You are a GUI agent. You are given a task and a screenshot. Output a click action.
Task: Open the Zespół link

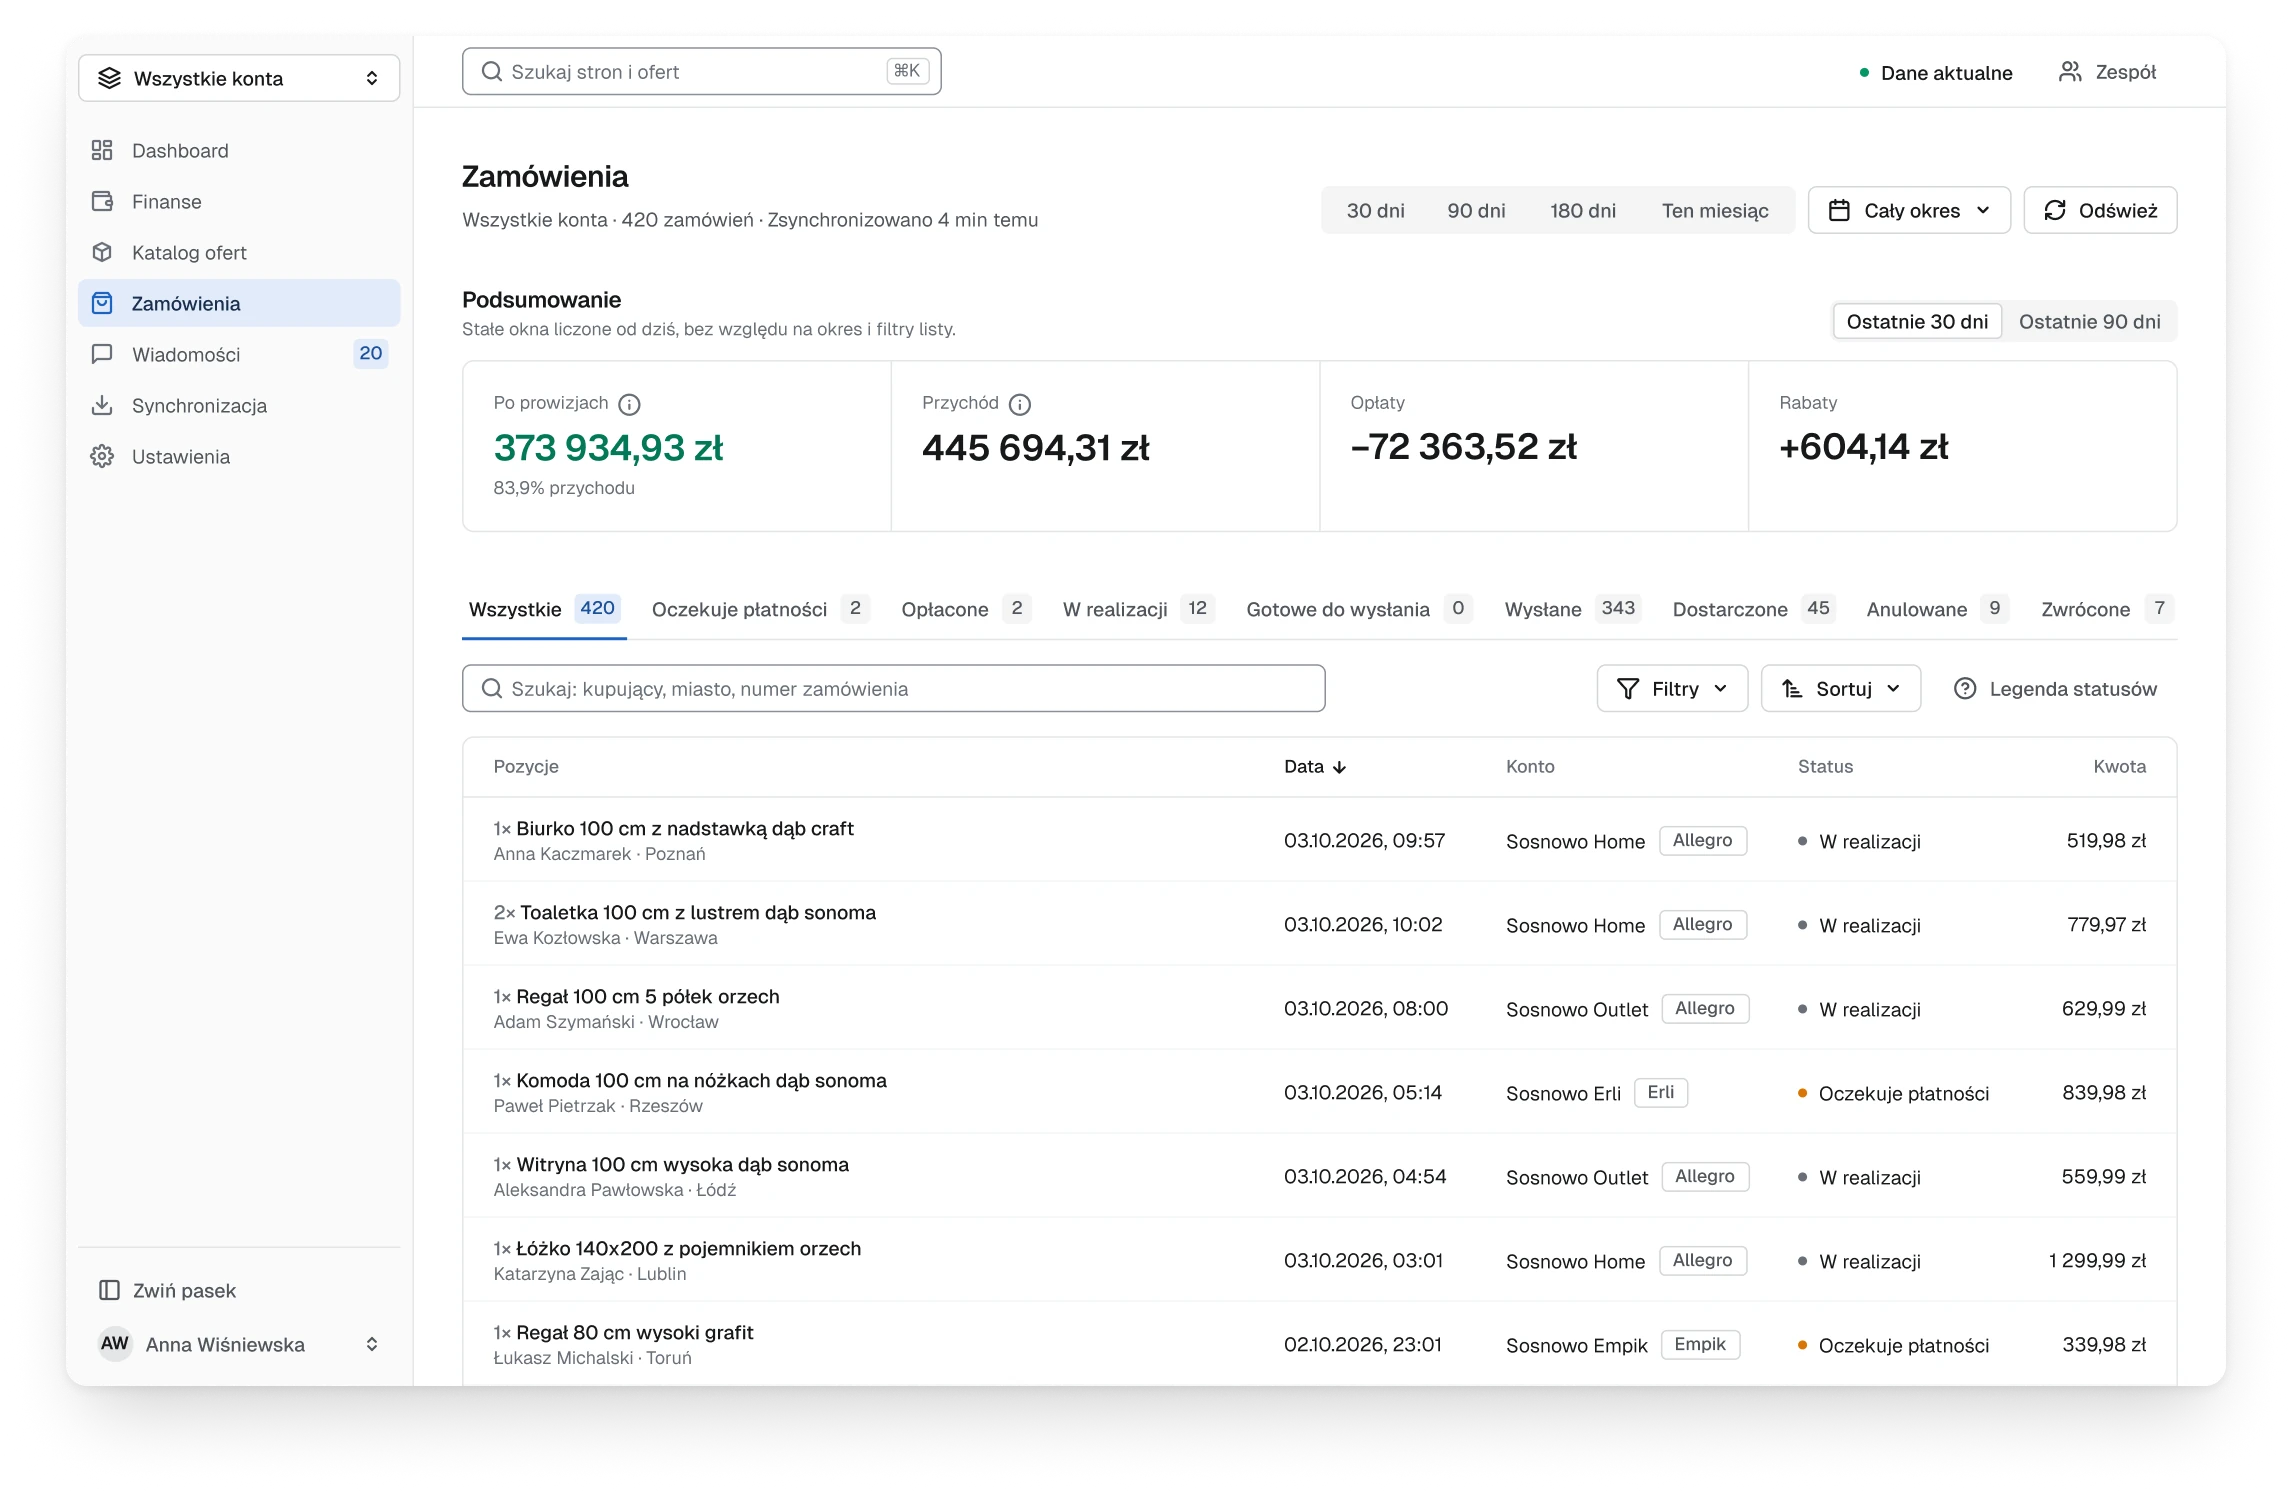point(2107,72)
